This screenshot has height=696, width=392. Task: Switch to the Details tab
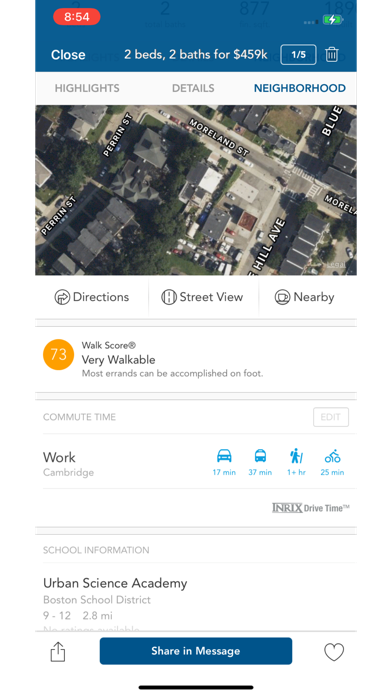pos(193,88)
